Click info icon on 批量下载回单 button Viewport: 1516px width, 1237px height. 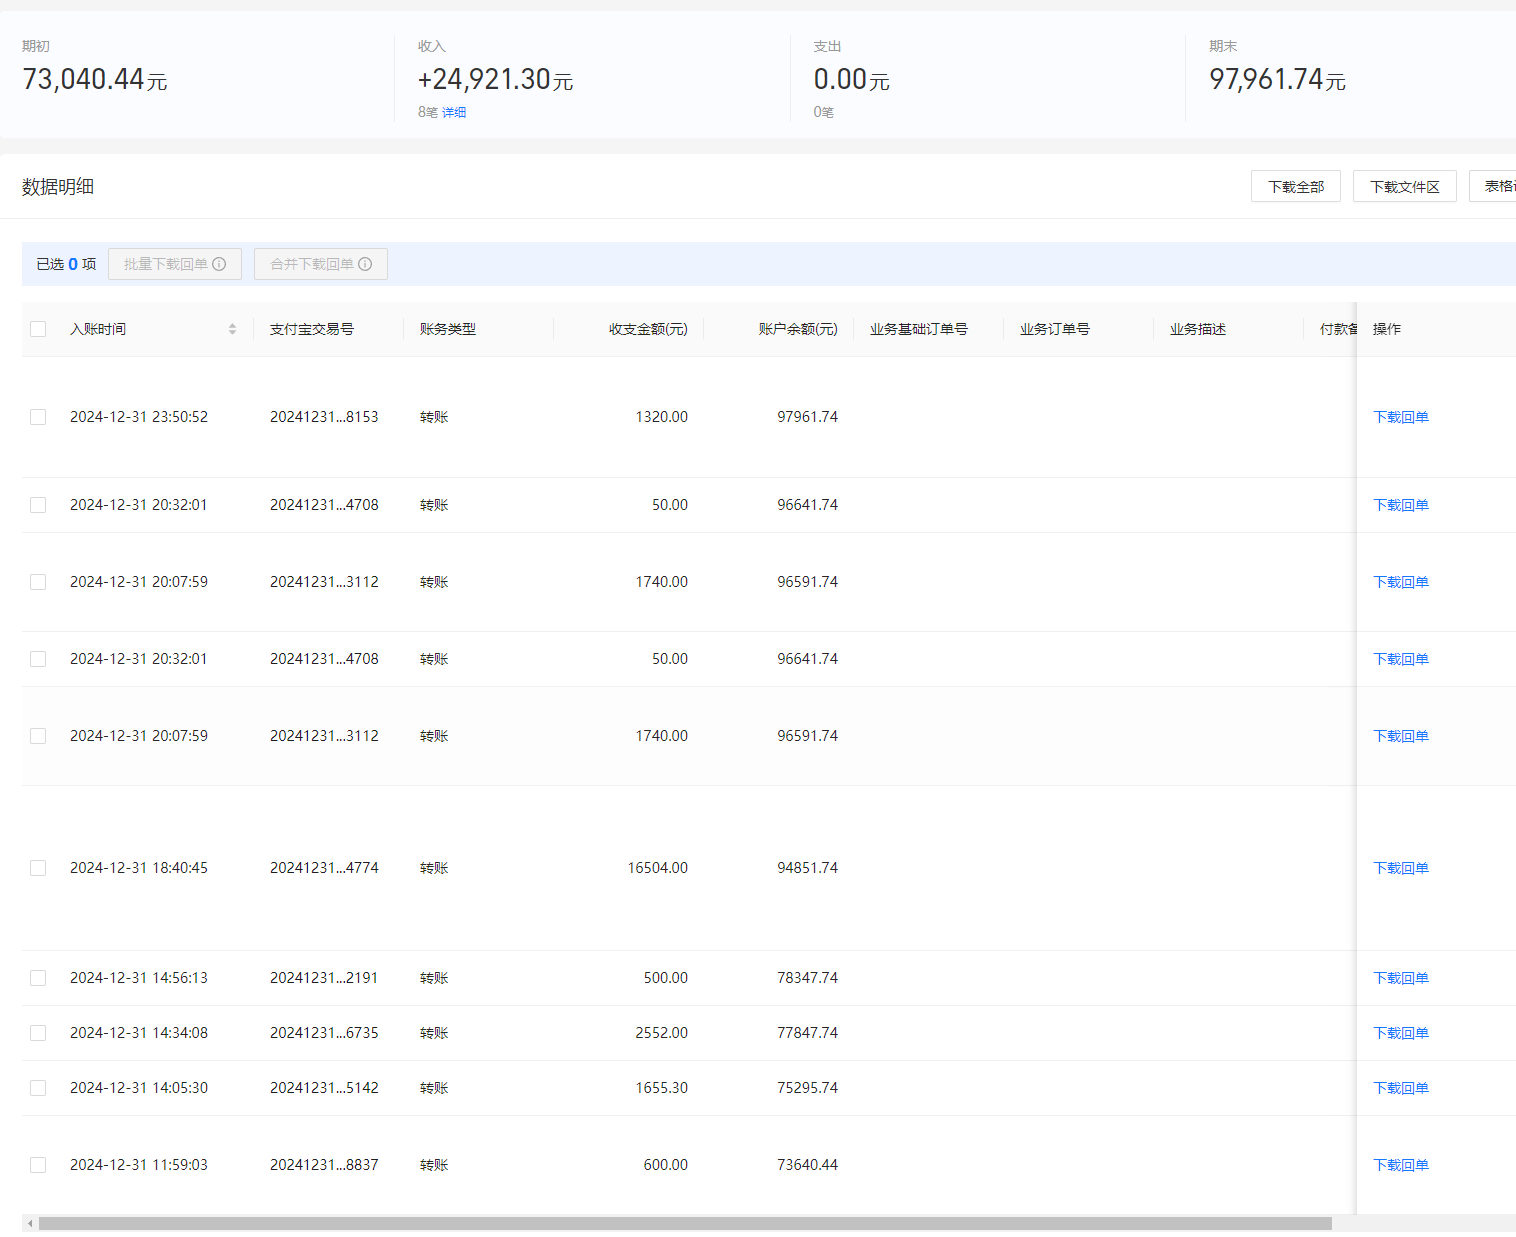click(219, 264)
